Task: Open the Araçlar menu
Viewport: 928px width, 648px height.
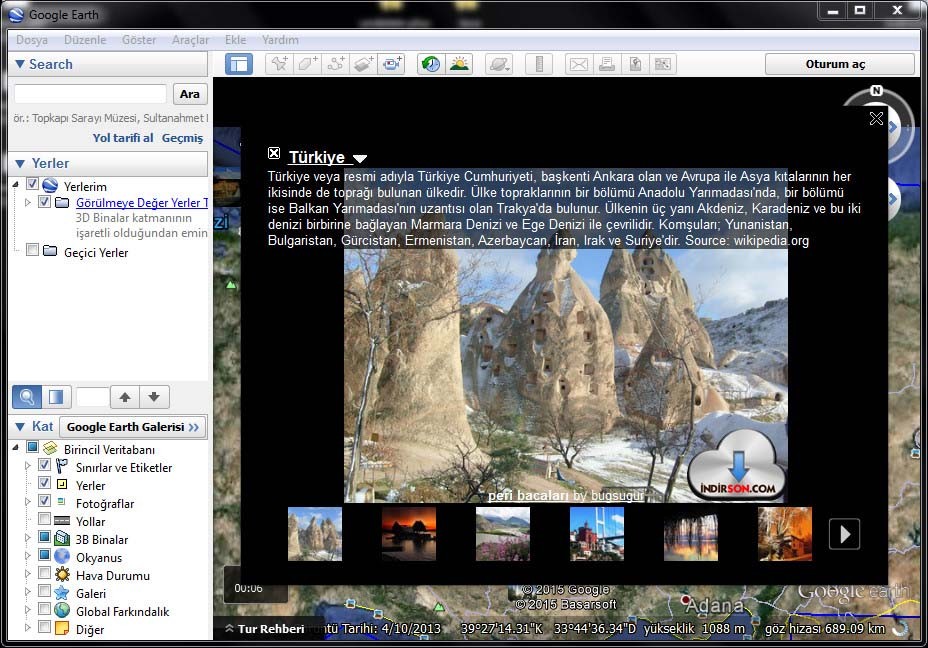Action: (191, 40)
